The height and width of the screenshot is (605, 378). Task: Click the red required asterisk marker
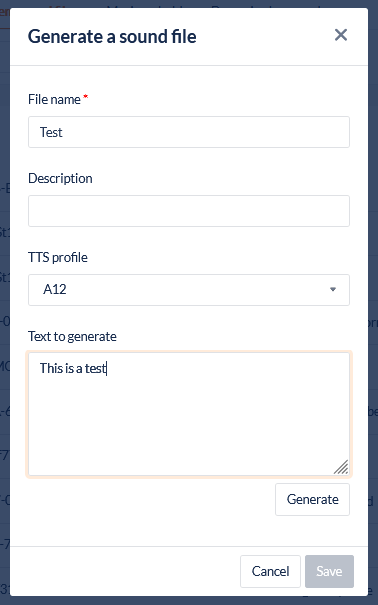click(86, 96)
